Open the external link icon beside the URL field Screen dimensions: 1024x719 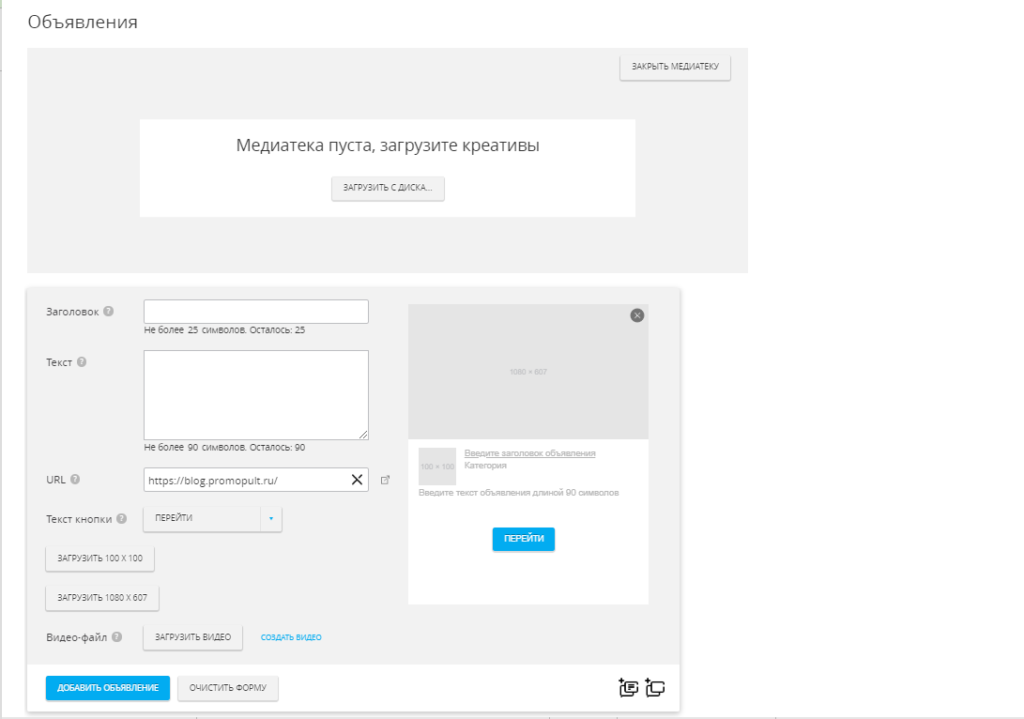pyautogui.click(x=387, y=480)
